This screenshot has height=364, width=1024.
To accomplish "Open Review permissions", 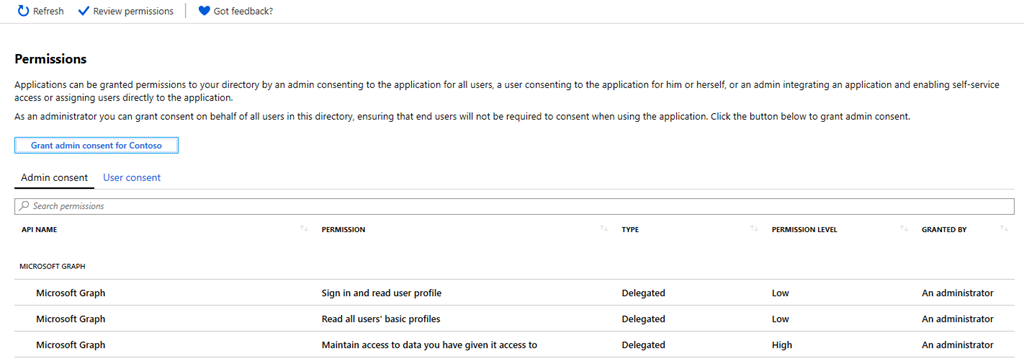I will (126, 11).
